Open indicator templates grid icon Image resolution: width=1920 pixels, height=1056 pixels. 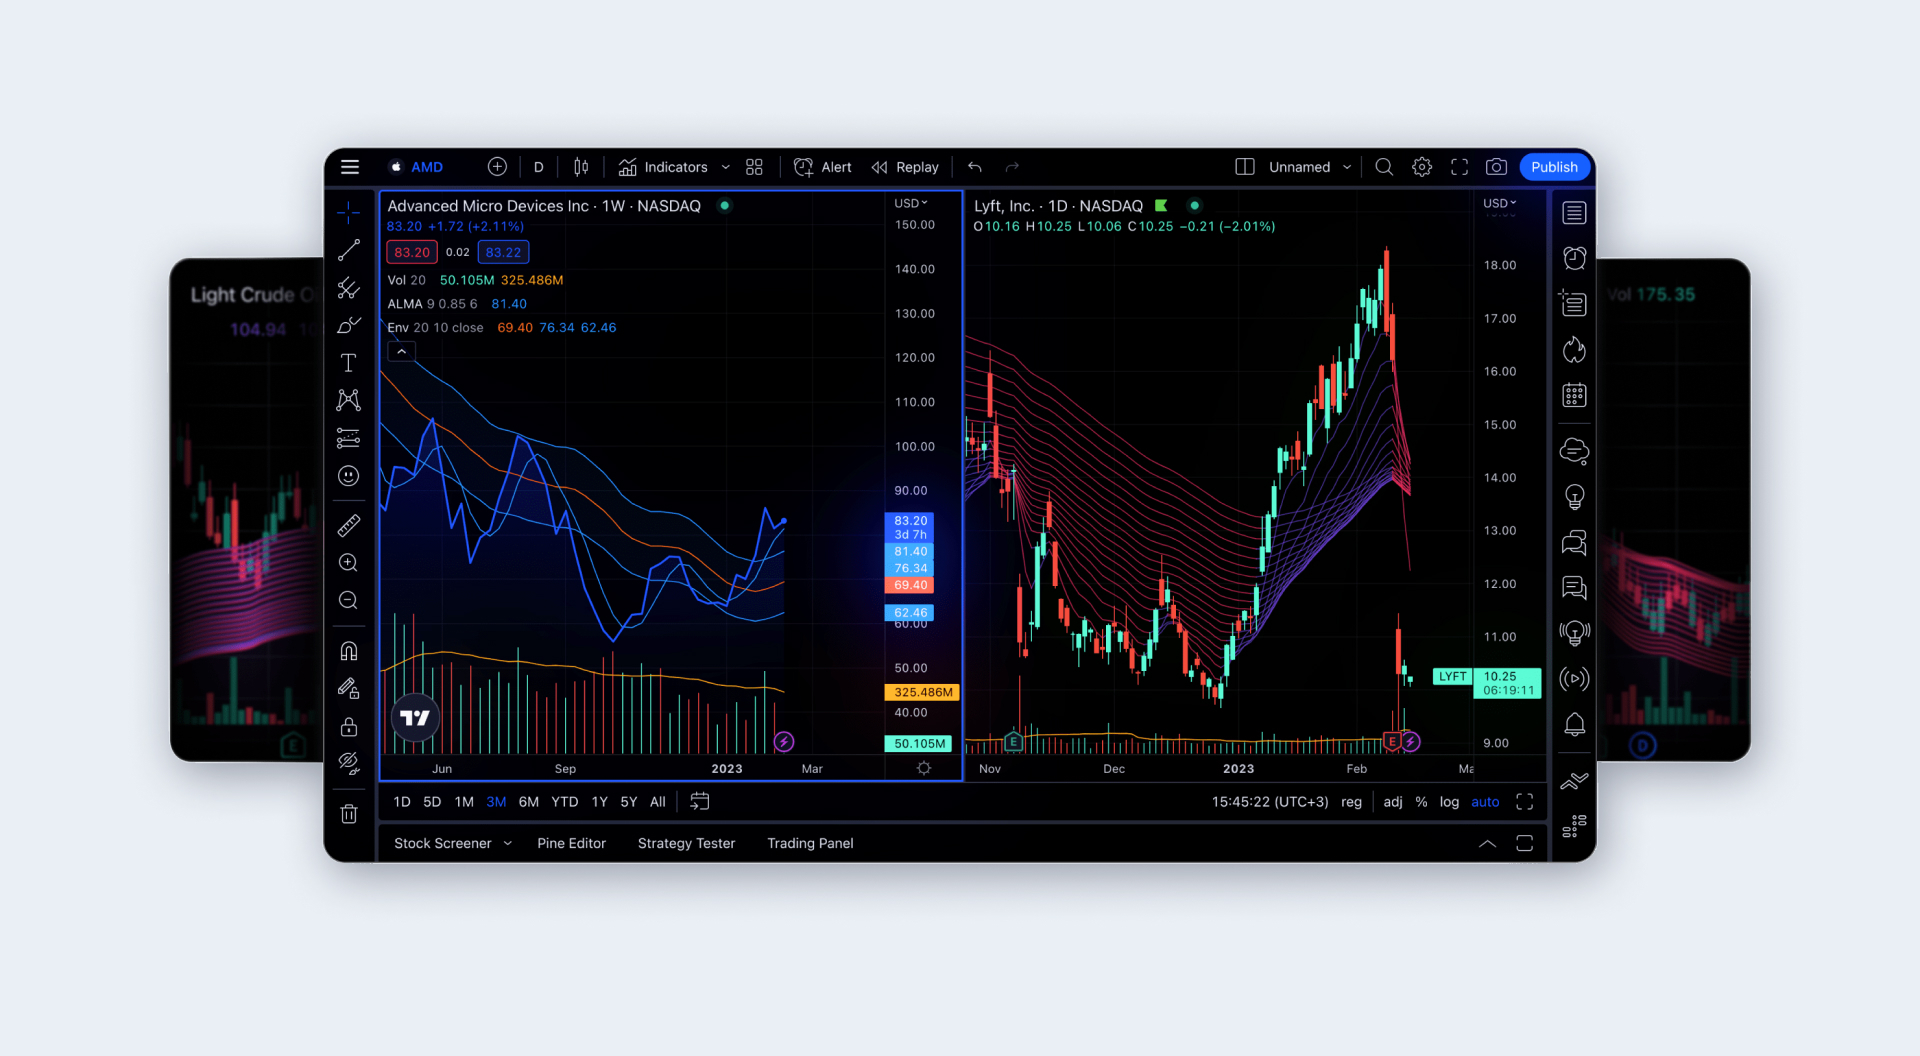pos(754,167)
